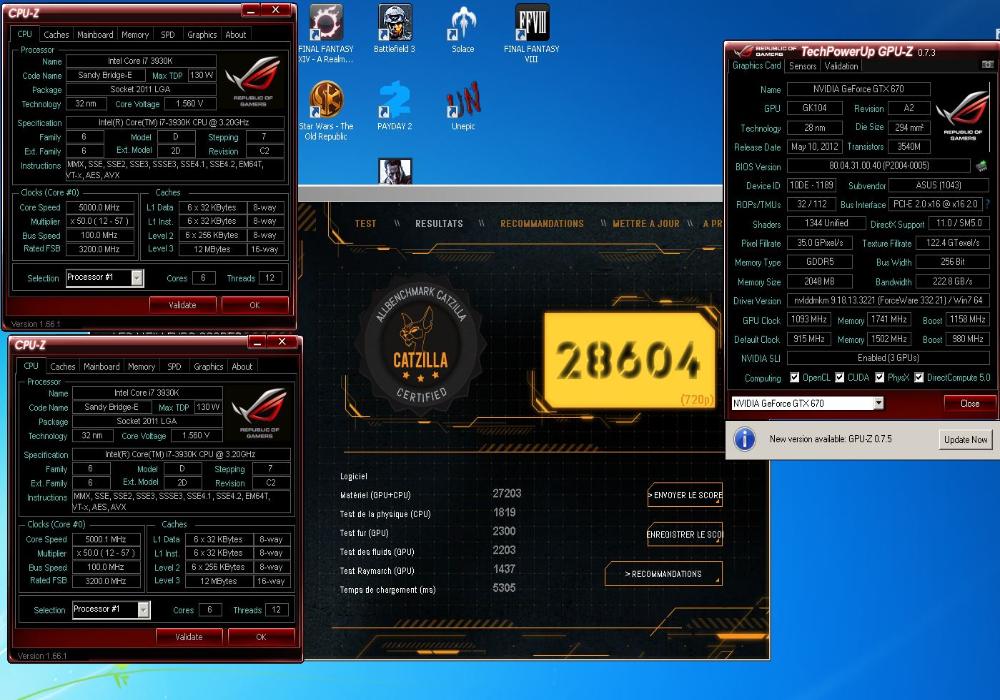Open the METTRE A JOUR tab
This screenshot has width=1000, height=700.
(x=646, y=224)
